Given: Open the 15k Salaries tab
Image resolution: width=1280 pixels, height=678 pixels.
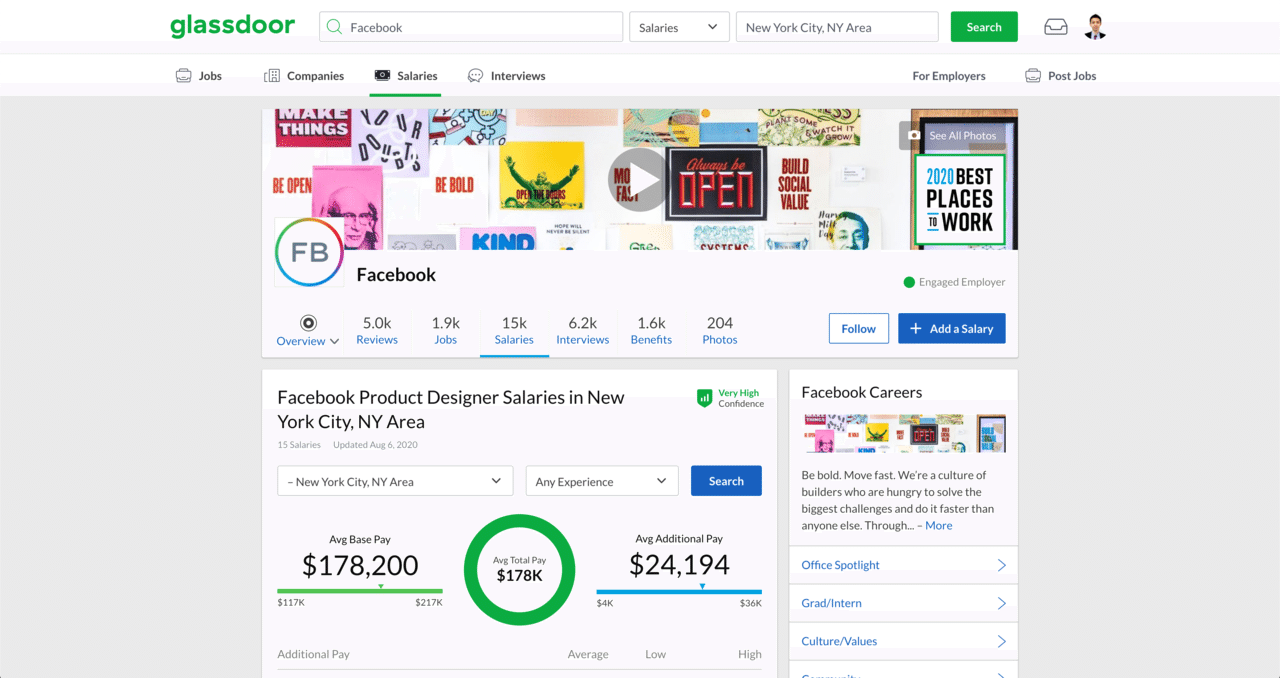Looking at the screenshot, I should [514, 331].
